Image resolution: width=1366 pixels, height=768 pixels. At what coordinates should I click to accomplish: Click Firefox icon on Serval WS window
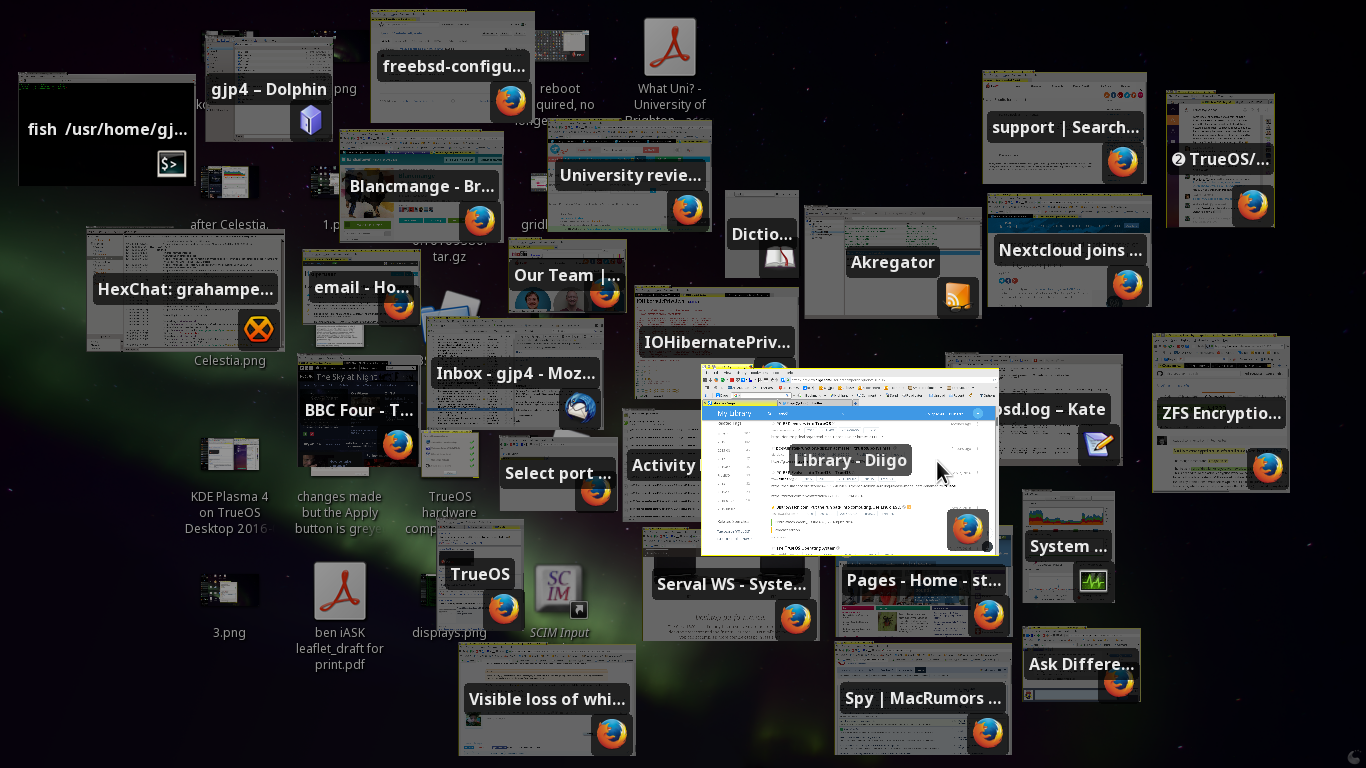(795, 619)
